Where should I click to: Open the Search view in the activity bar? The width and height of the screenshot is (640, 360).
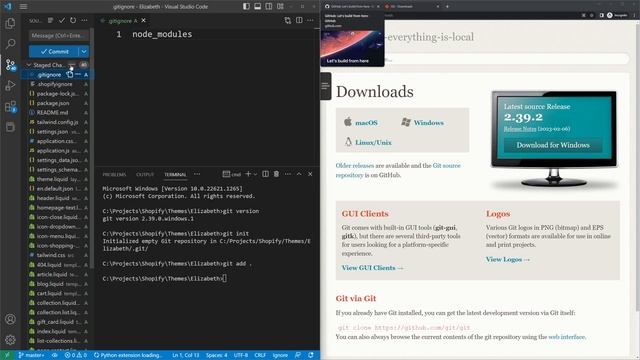tap(10, 44)
